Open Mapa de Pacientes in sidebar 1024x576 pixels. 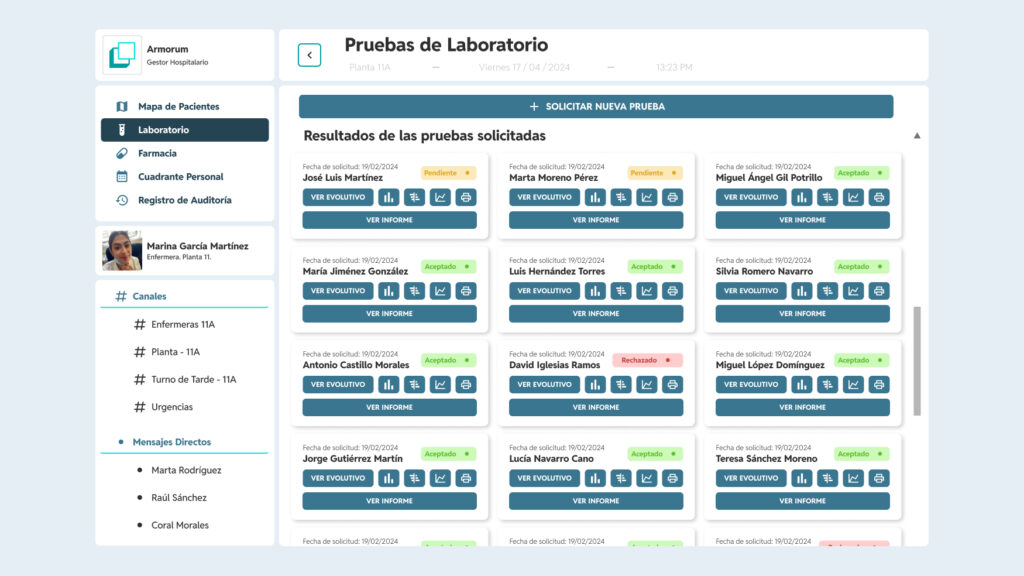(x=185, y=106)
